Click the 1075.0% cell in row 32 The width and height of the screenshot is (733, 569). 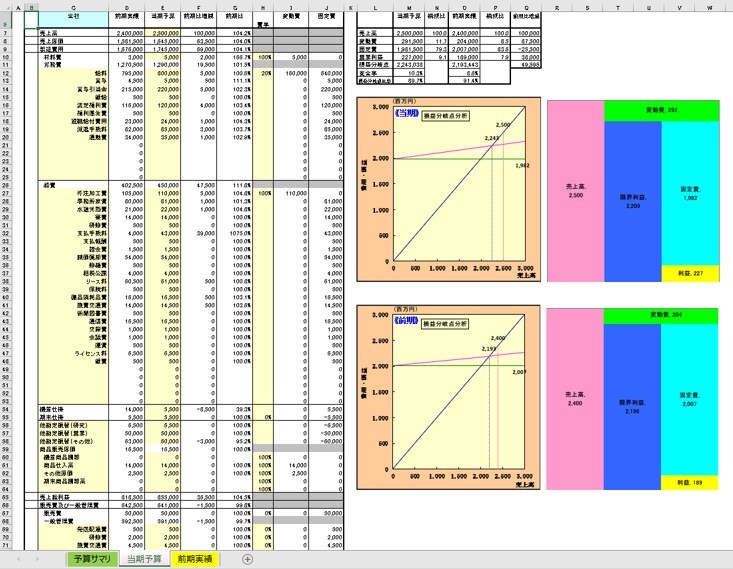point(235,233)
